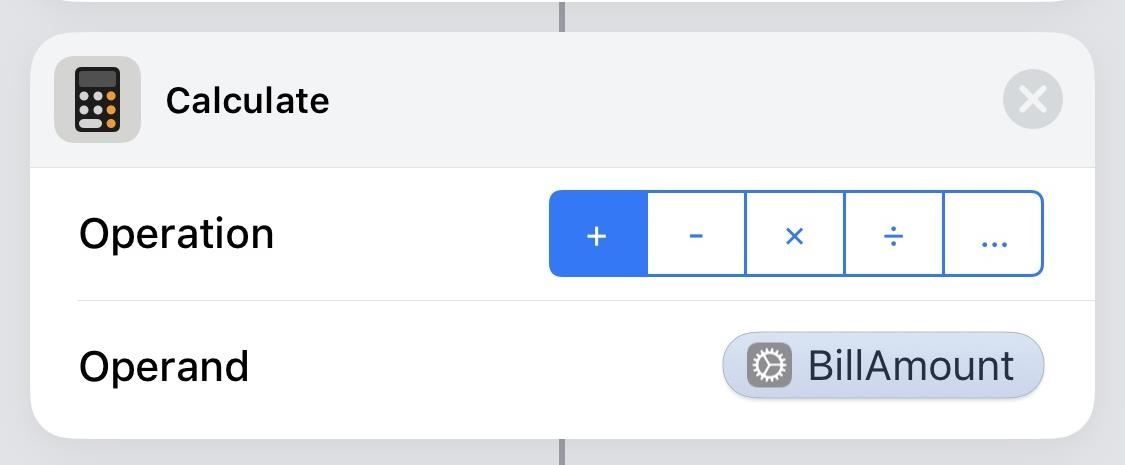Open more operations via the ellipsis segment
Screen dimensions: 1125x465
click(993, 234)
